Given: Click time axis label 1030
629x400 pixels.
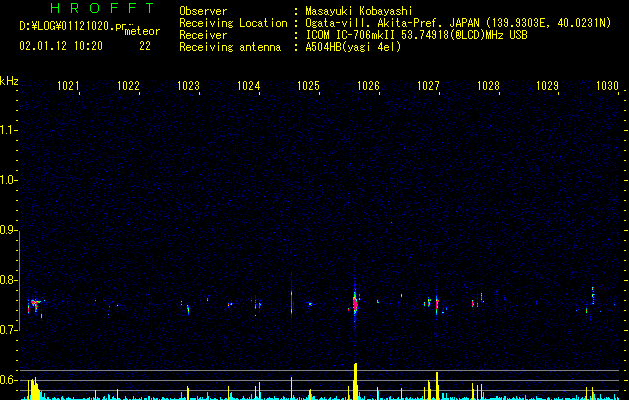Looking at the screenshot, I should (607, 85).
